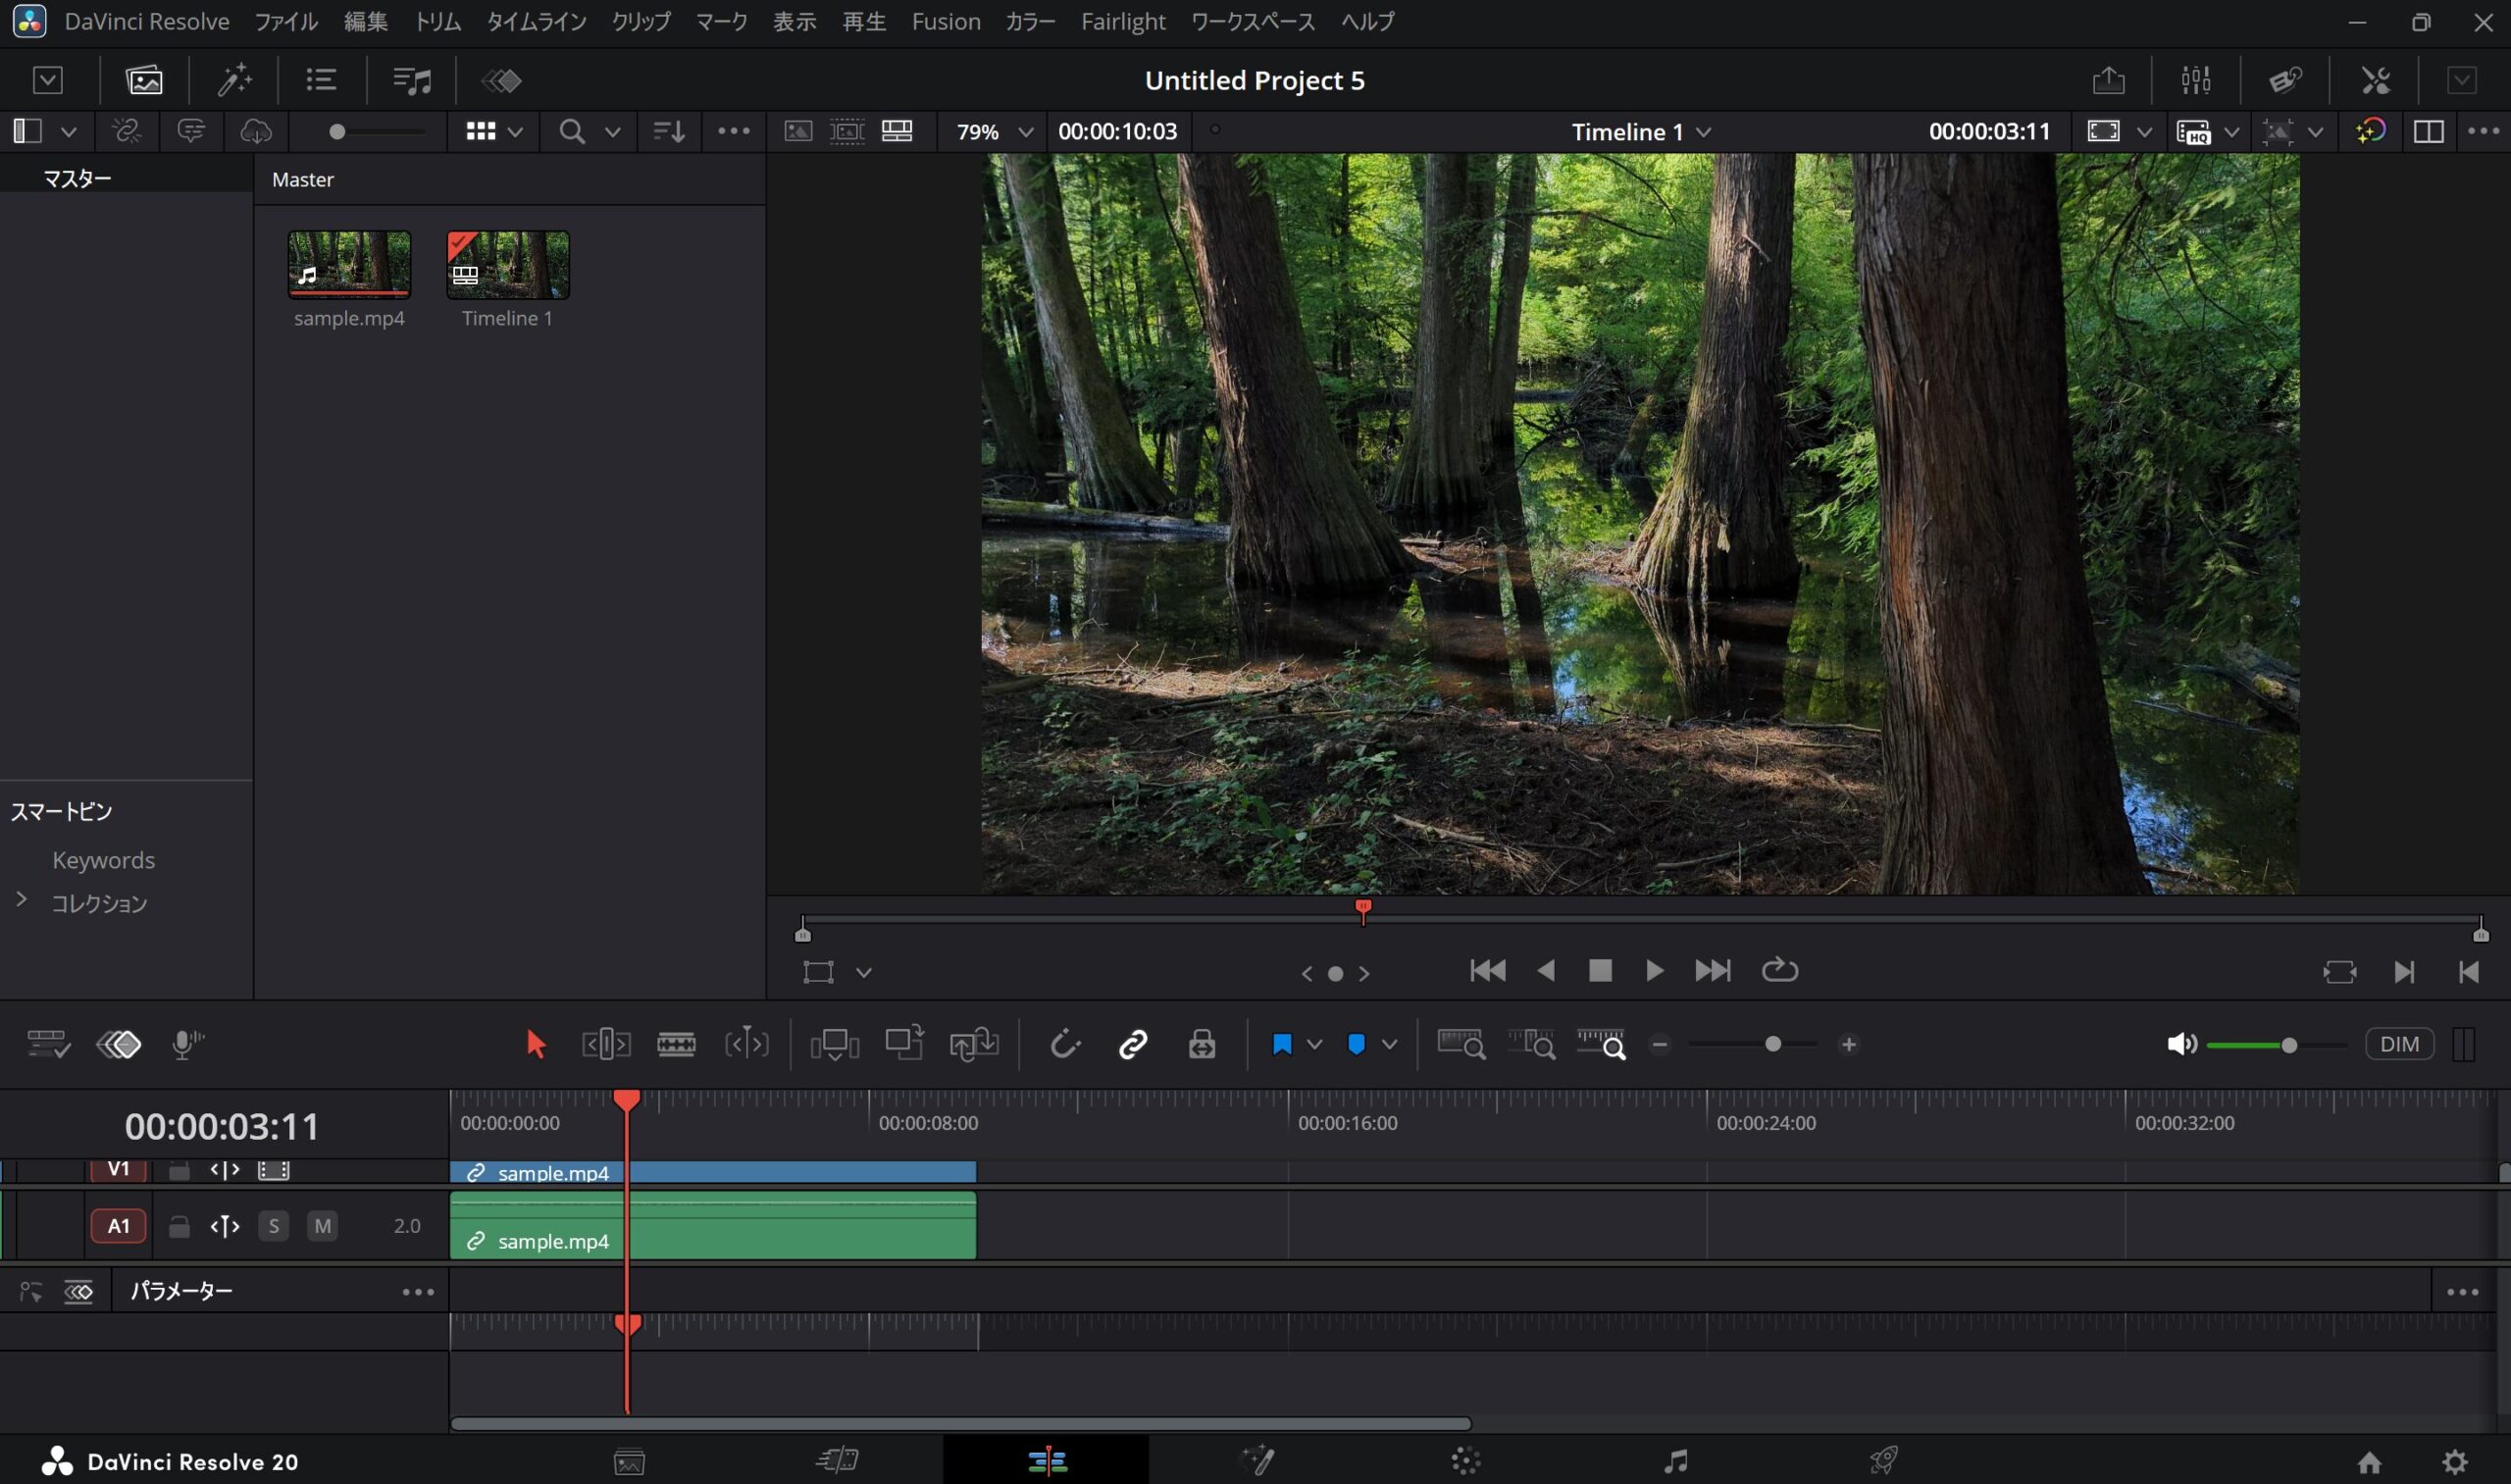Toggle playback Loop button

pyautogui.click(x=1780, y=970)
